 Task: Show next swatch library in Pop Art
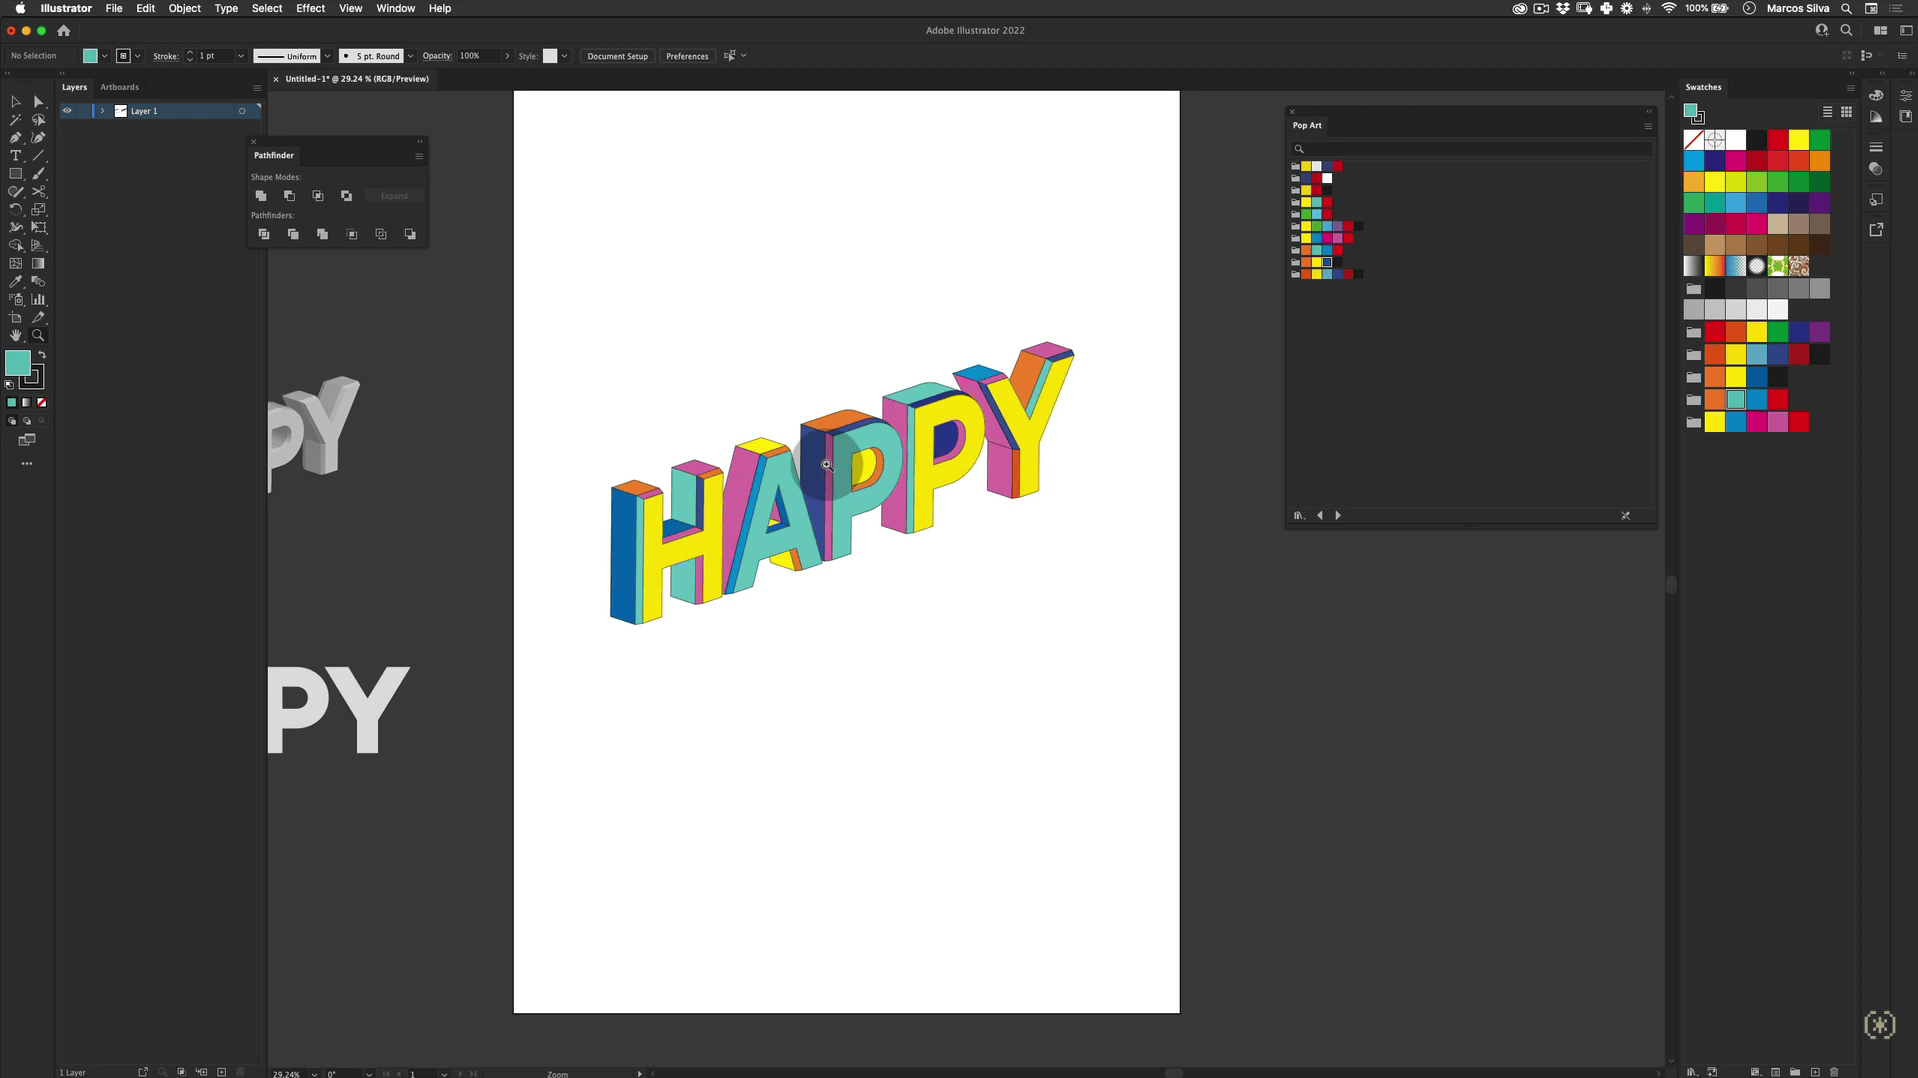pos(1338,516)
